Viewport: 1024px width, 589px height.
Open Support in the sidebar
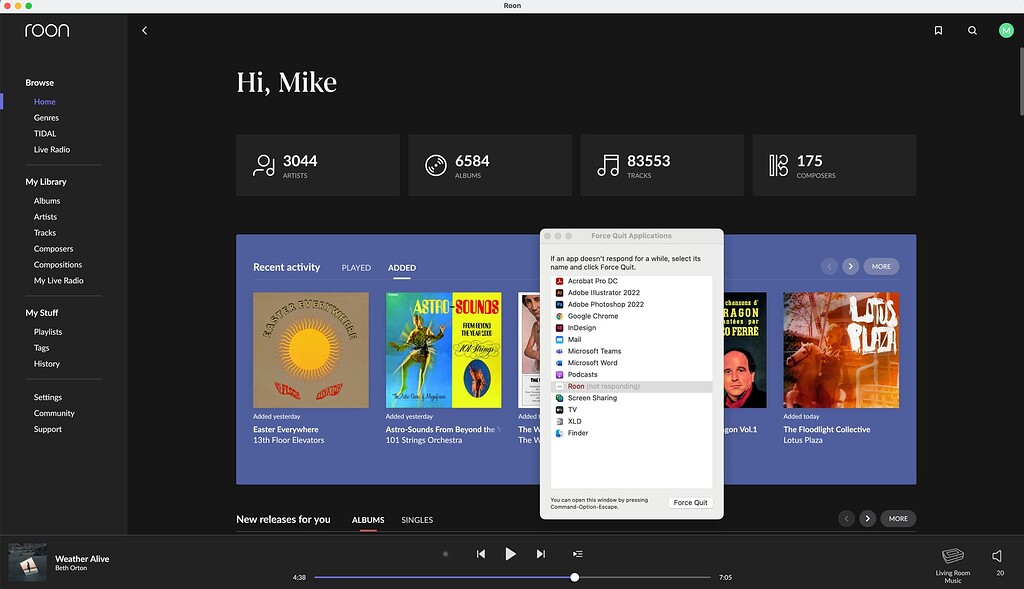(48, 429)
